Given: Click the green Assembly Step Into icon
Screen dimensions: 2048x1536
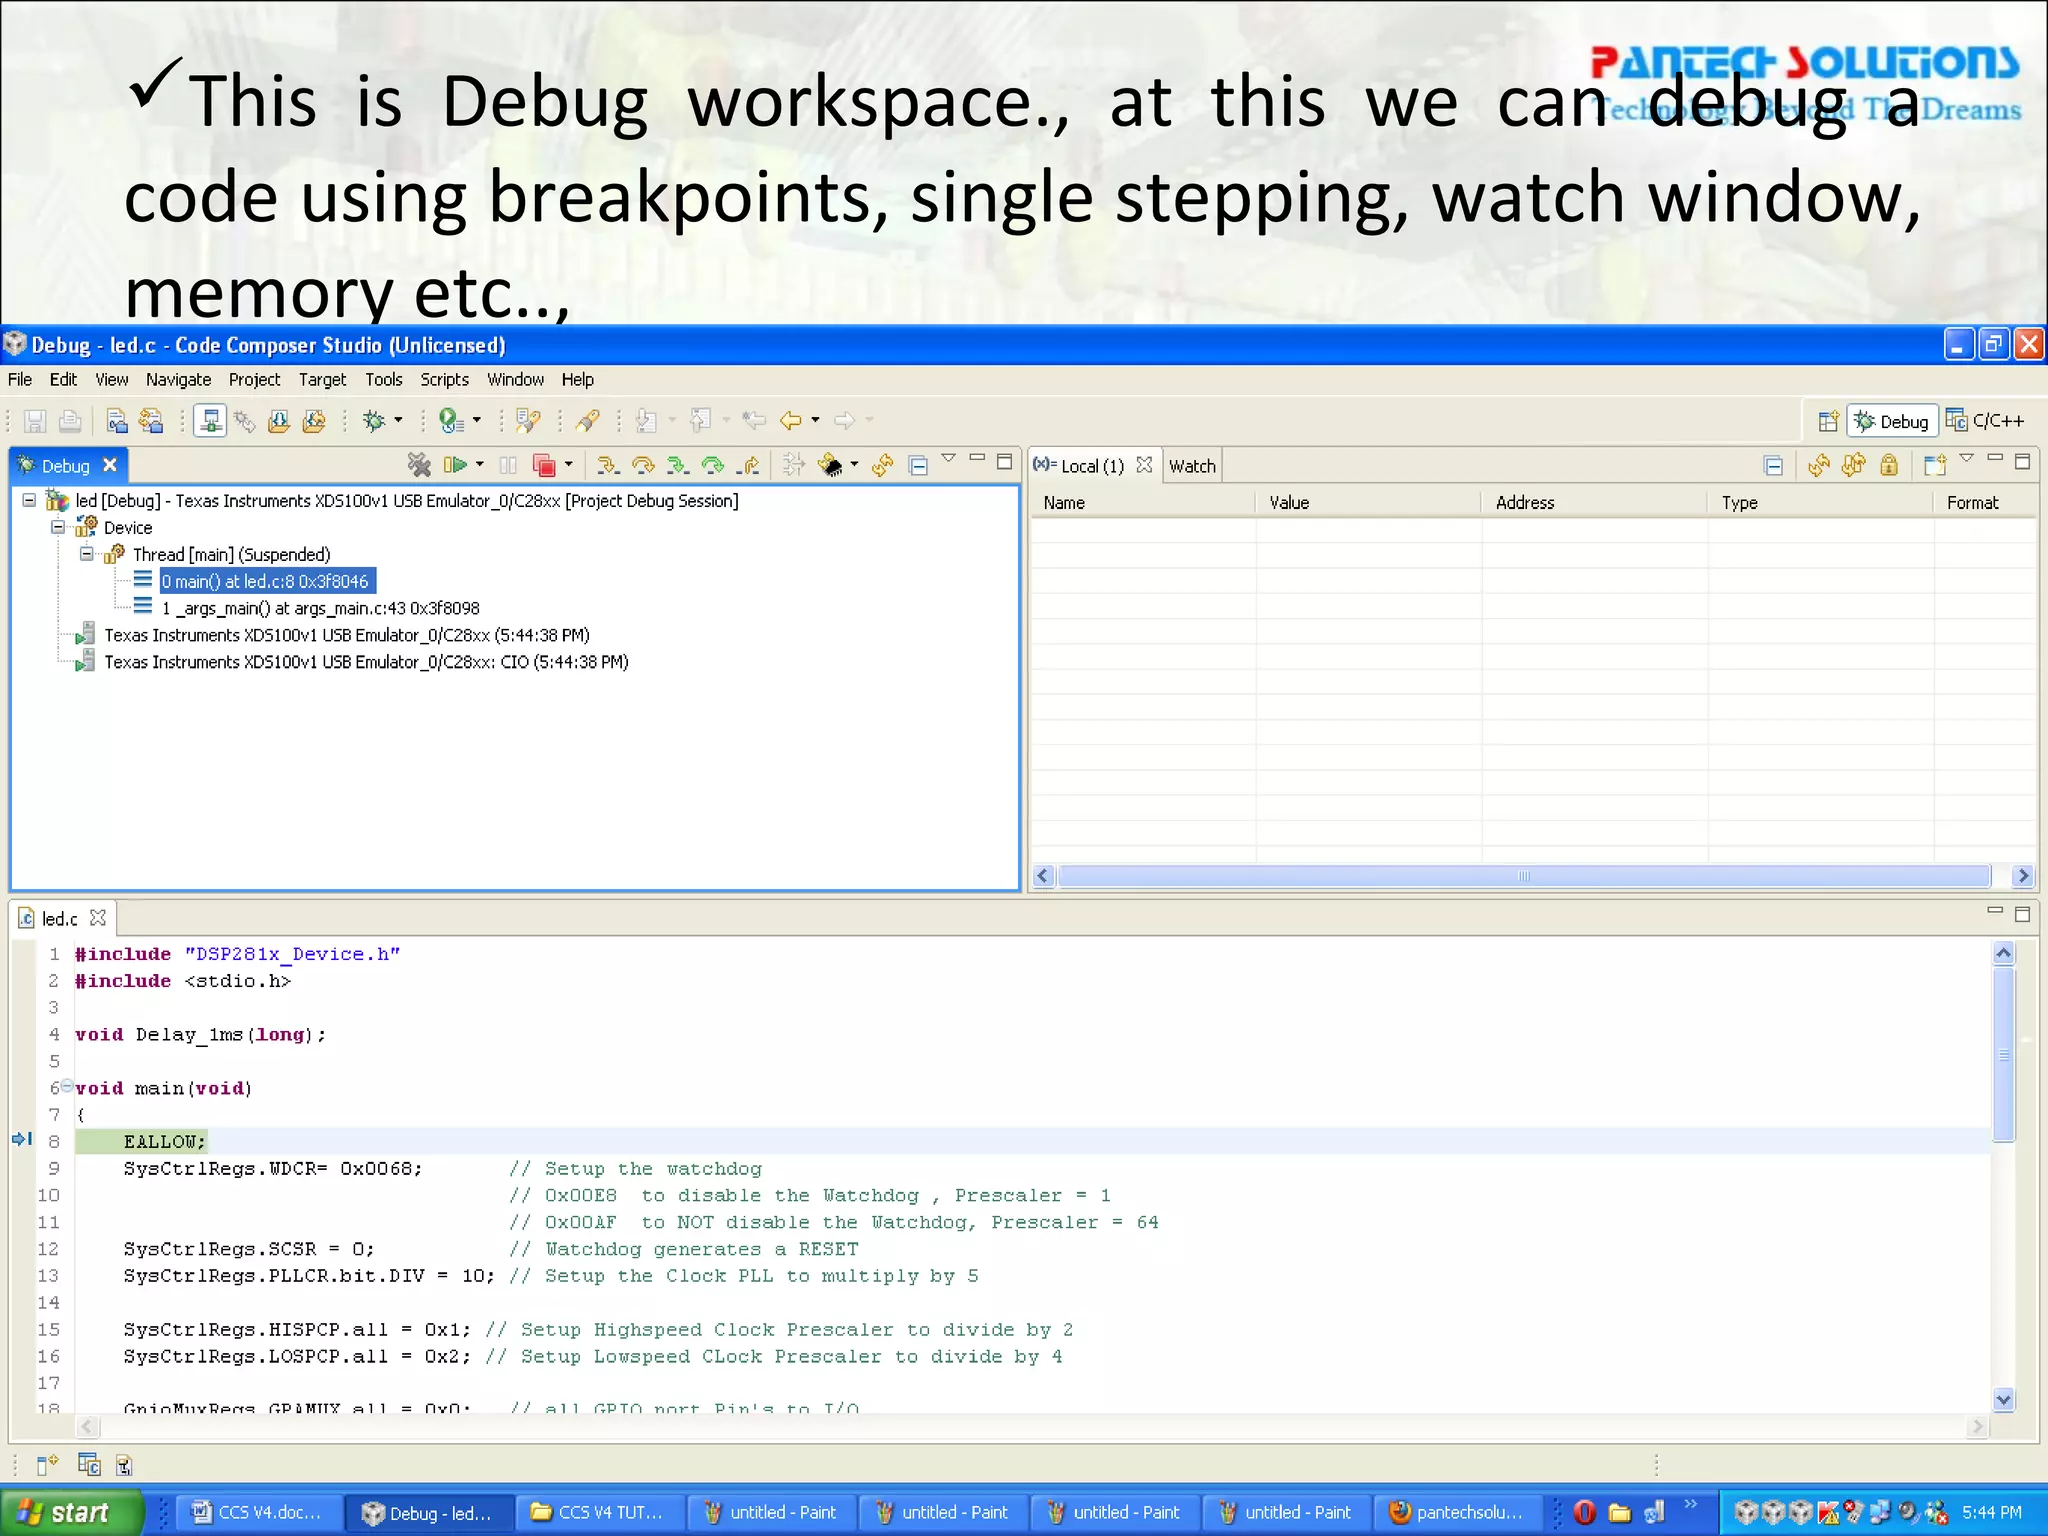Looking at the screenshot, I should (x=678, y=465).
